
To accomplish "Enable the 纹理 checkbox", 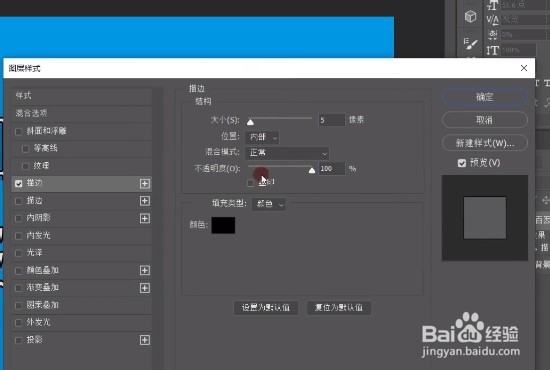I will tap(25, 166).
